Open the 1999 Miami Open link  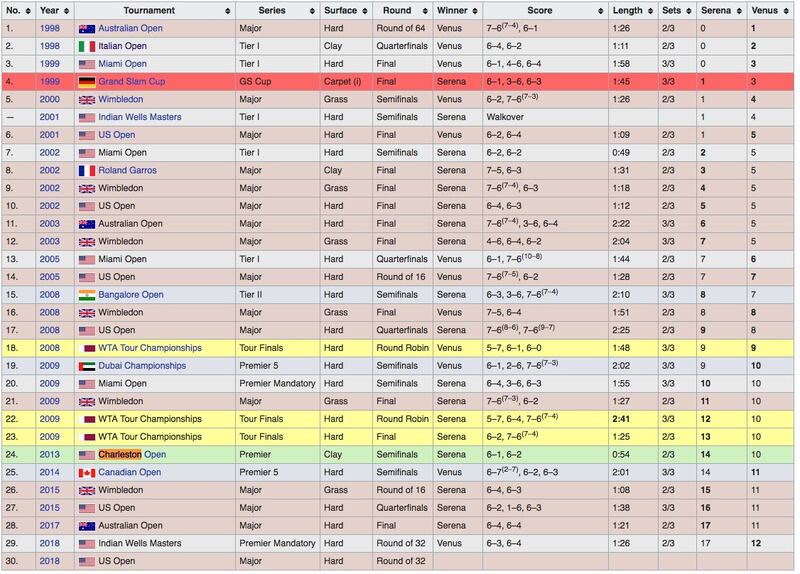pos(122,64)
